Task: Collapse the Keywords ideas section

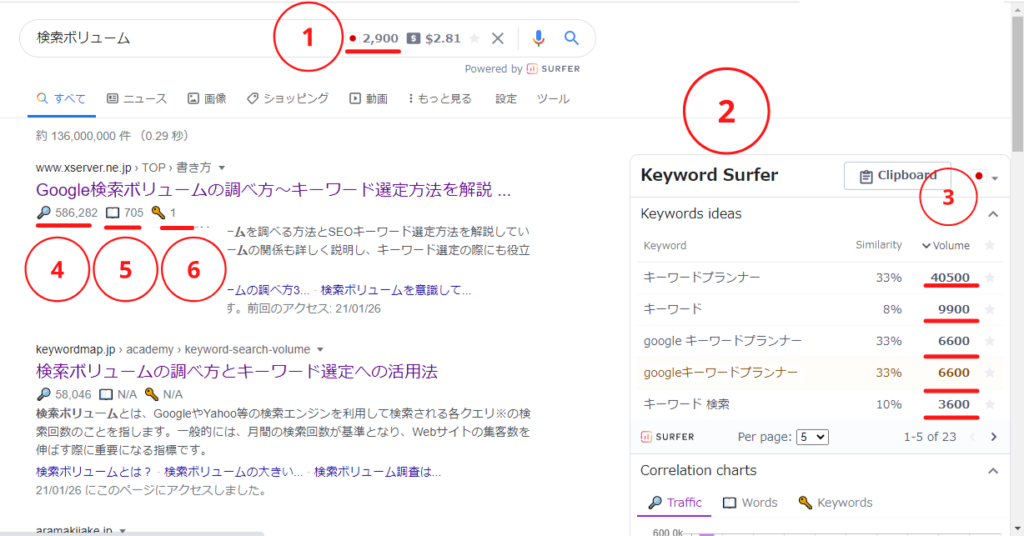Action: click(993, 214)
